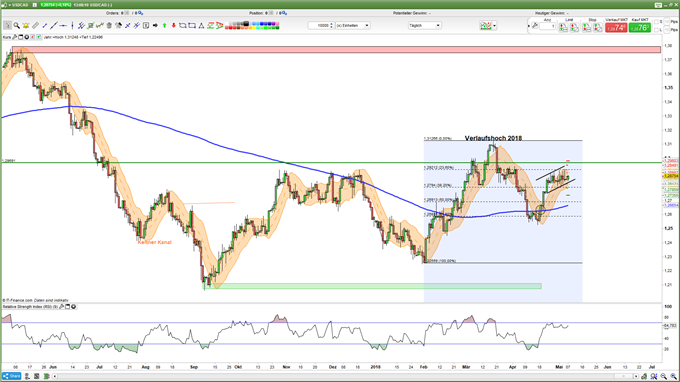Open RSI indicator wrench settings
This screenshot has height=382, width=680.
pyautogui.click(x=61, y=307)
